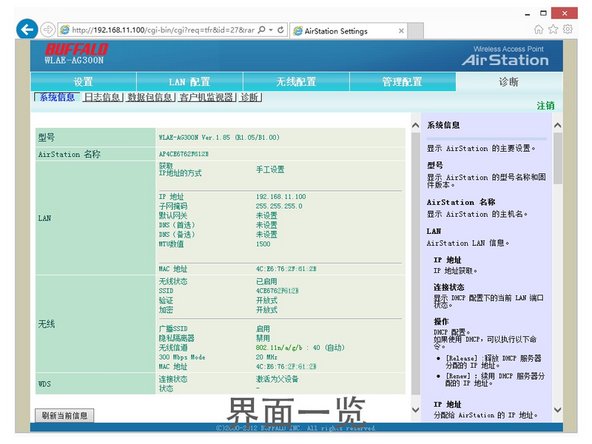The width and height of the screenshot is (592, 444).
Task: Open the 诊断 main tab
Action: pos(509,82)
